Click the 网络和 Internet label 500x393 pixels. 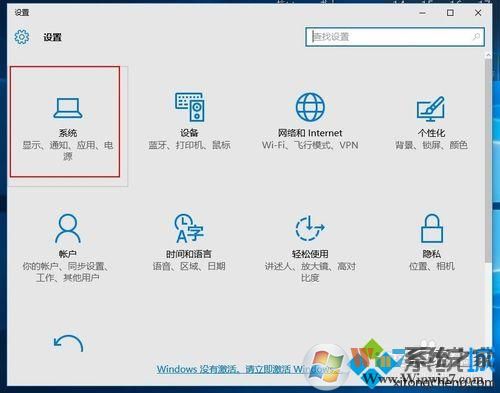coord(310,133)
